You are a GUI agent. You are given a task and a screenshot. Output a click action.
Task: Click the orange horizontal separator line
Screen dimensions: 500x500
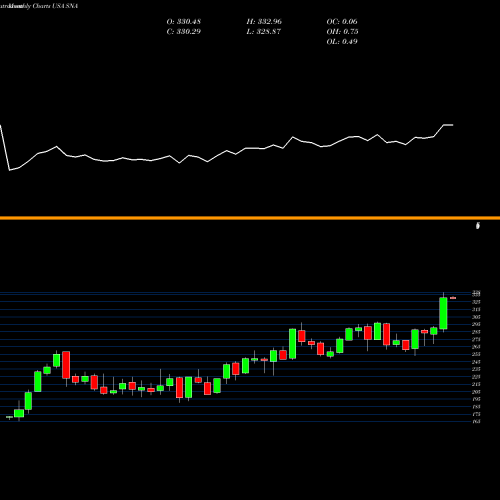(x=250, y=218)
